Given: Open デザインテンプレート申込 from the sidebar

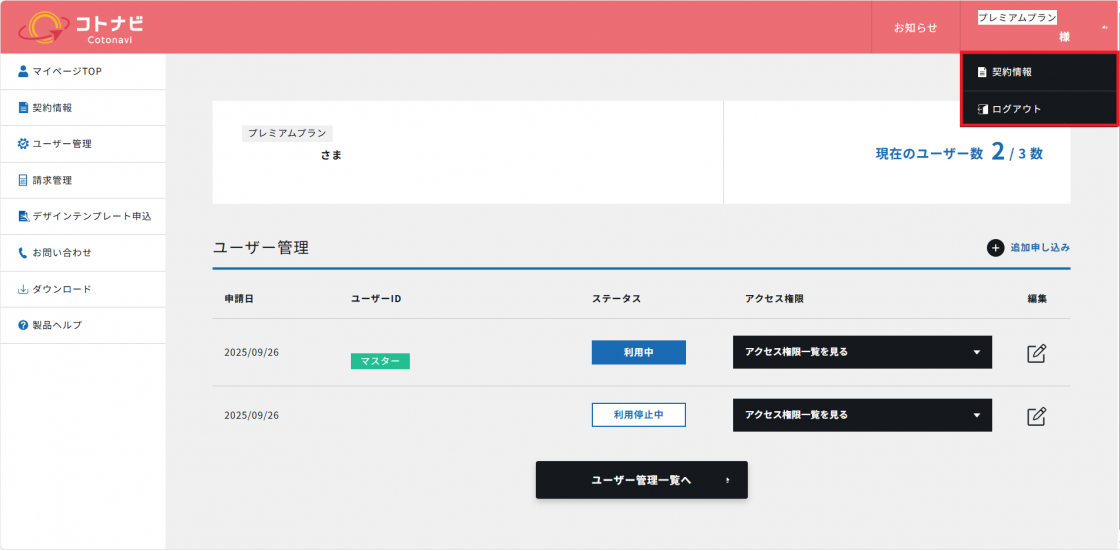Looking at the screenshot, I should pos(84,216).
